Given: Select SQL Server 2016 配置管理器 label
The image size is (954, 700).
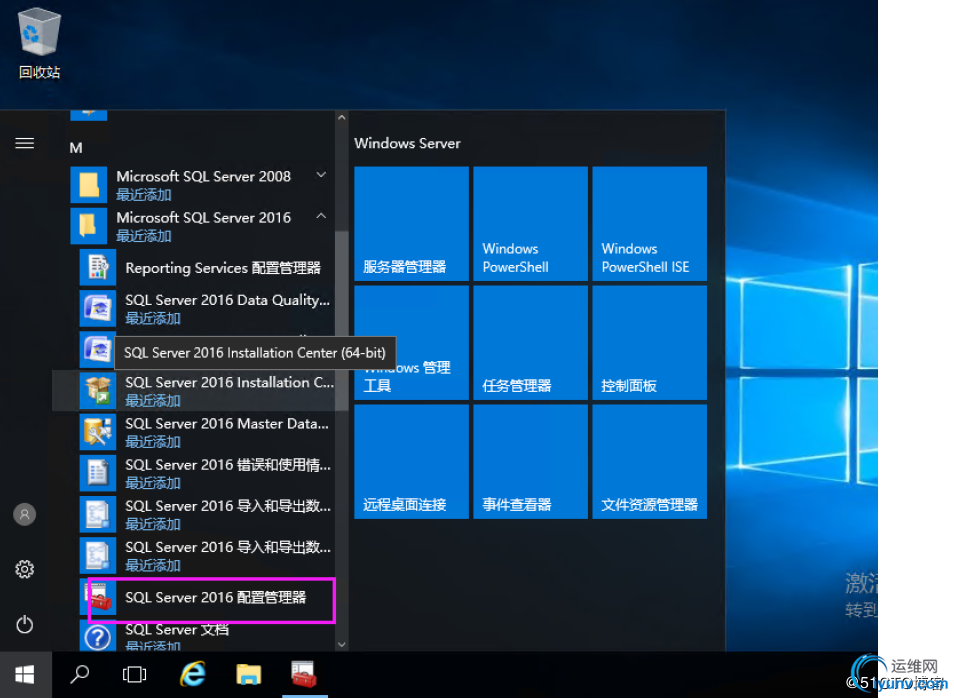Looking at the screenshot, I should 215,597.
